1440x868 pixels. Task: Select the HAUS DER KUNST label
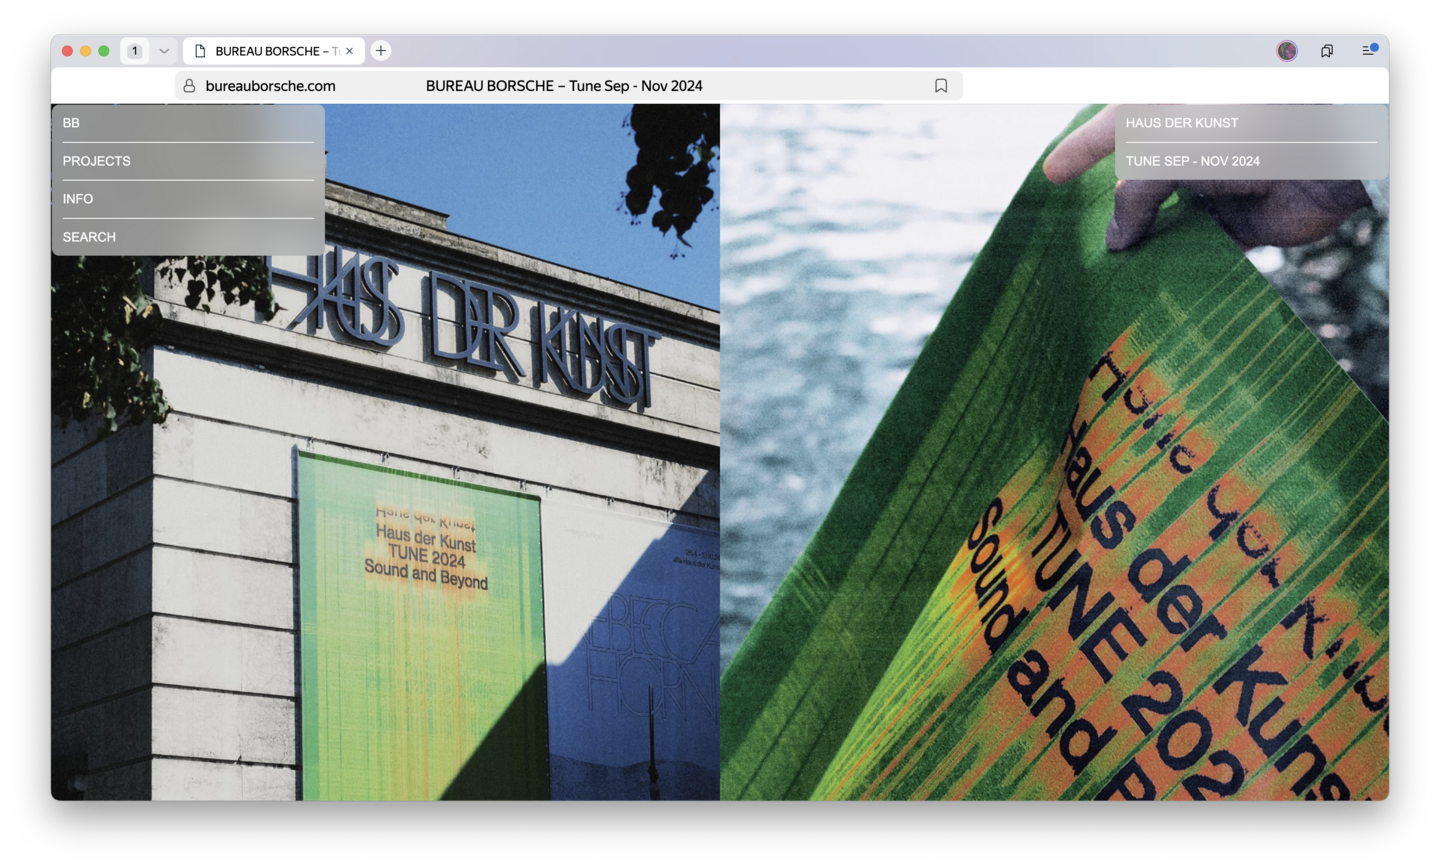[x=1182, y=123]
